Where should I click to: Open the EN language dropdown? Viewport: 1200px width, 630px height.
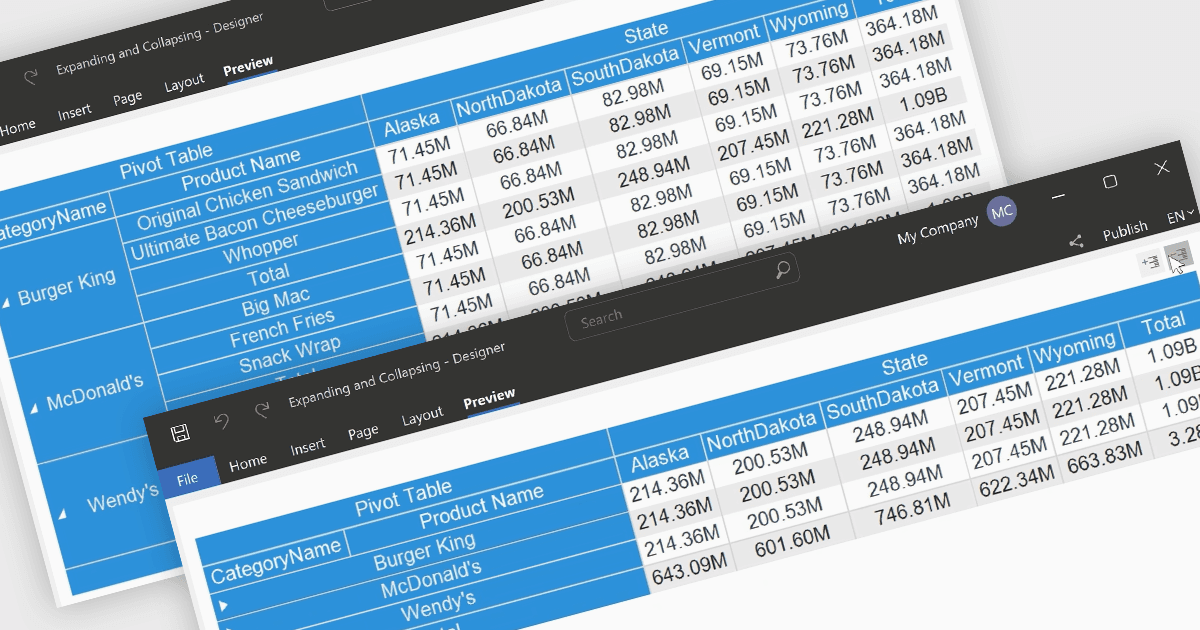point(1182,216)
